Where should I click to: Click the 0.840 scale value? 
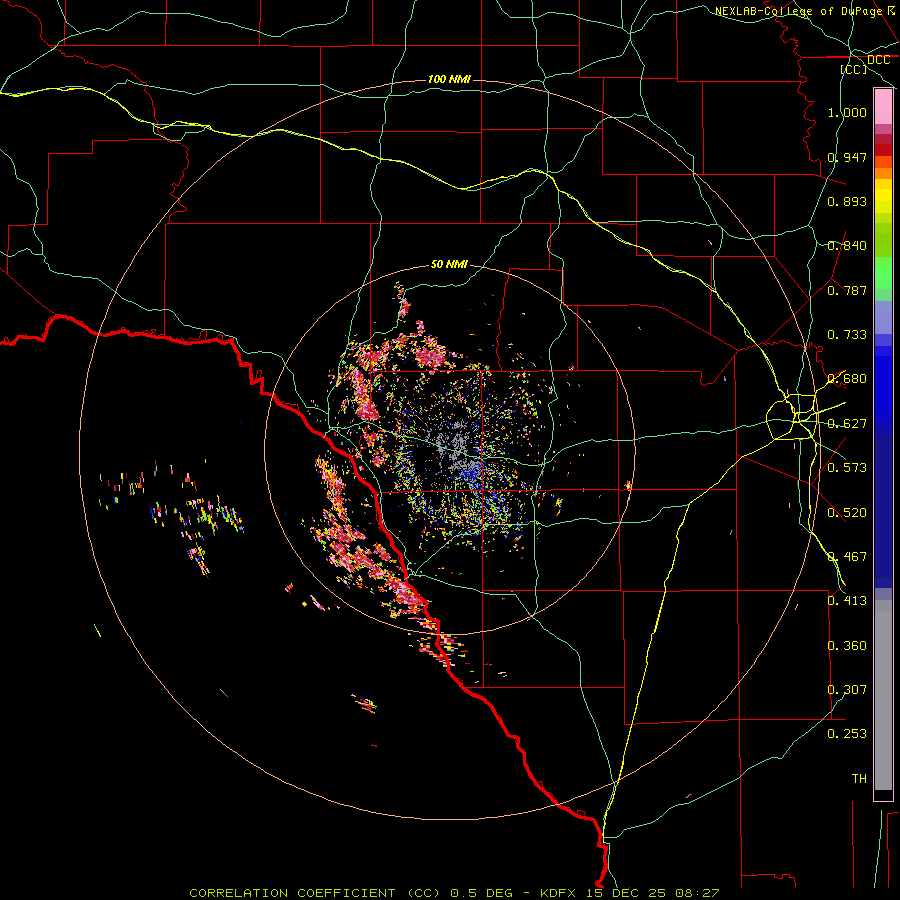pos(847,246)
